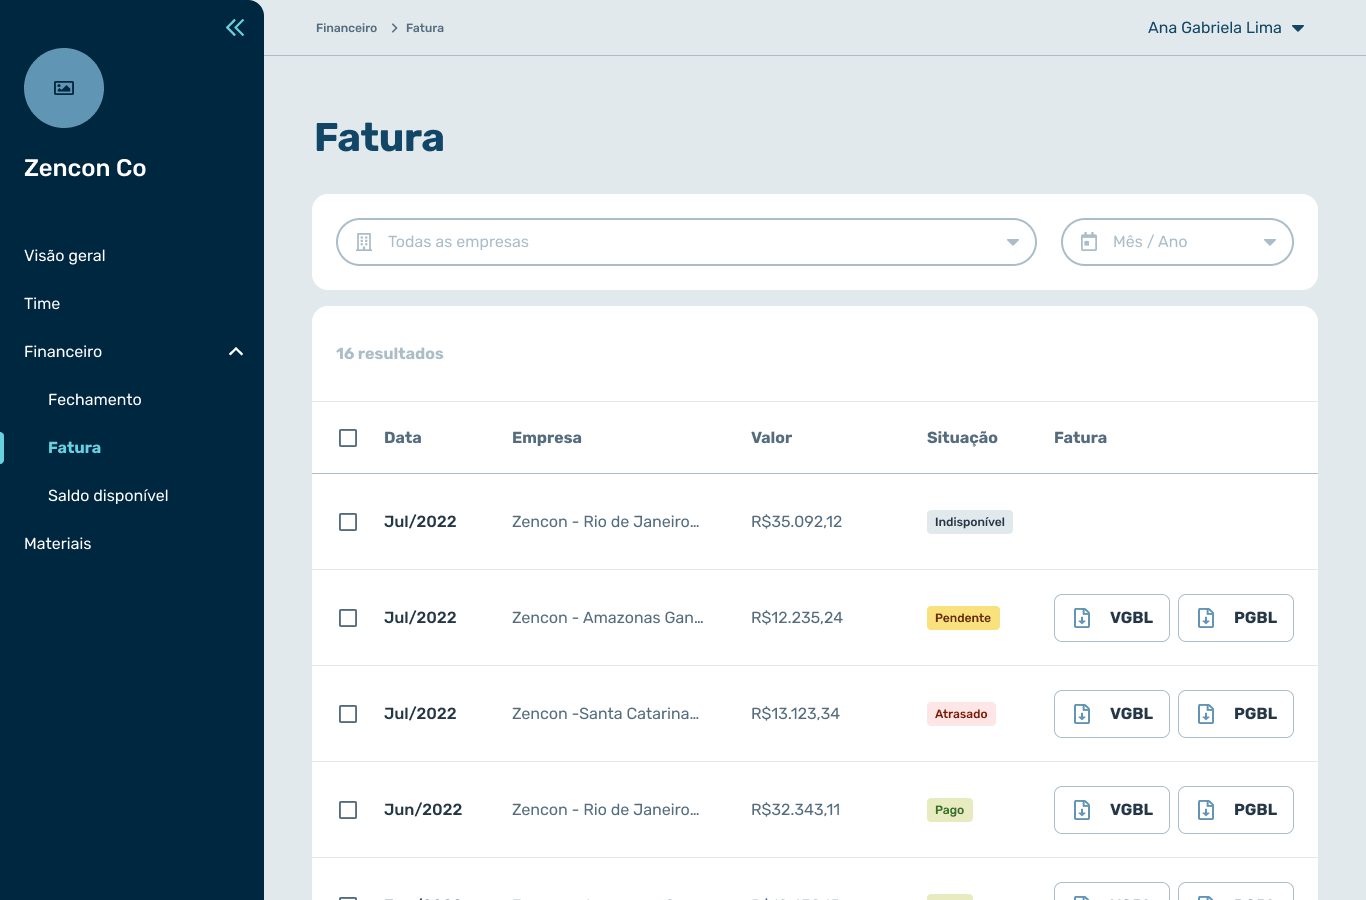
Task: Navigate to Saldo disponível in the sidebar
Action: pyautogui.click(x=108, y=495)
